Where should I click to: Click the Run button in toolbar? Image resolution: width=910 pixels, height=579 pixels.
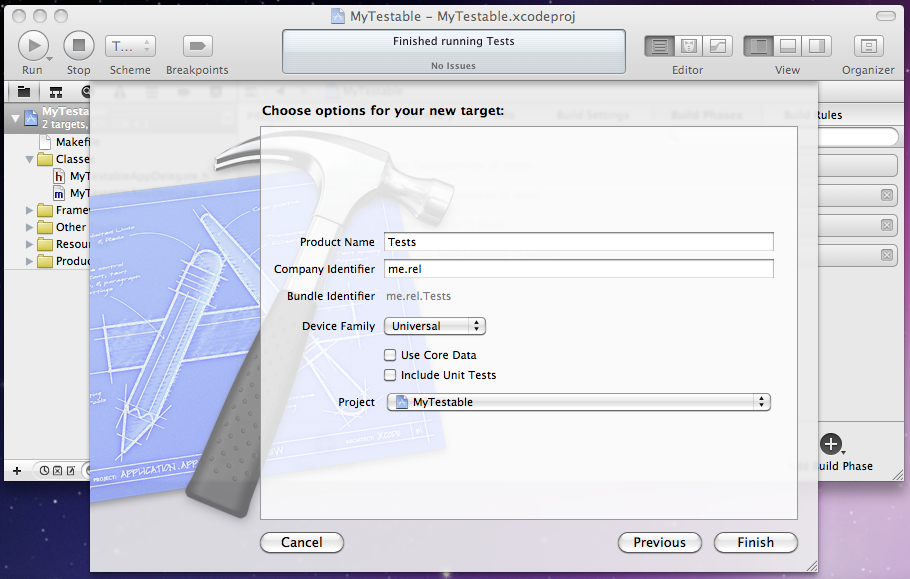33,46
